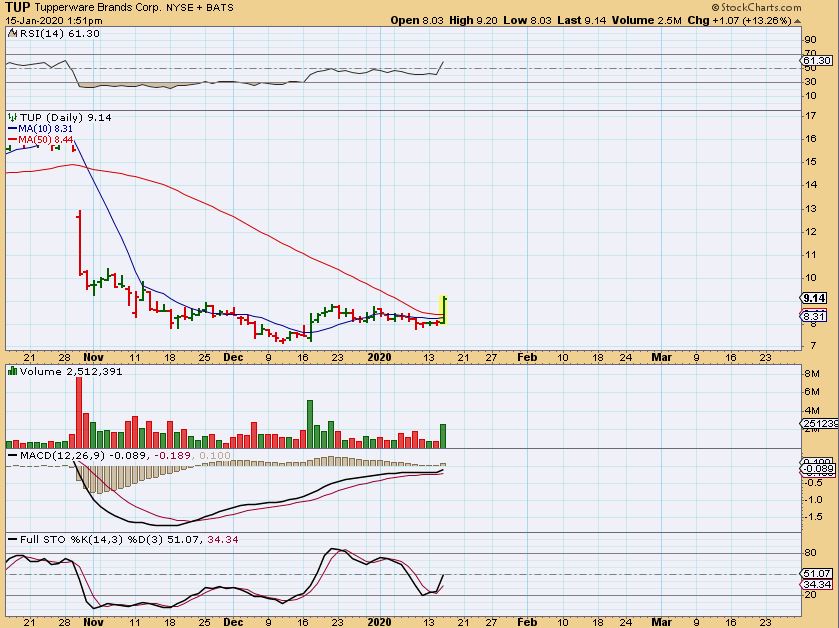
Task: Click the green Volume bars legend icon
Action: click(11, 371)
